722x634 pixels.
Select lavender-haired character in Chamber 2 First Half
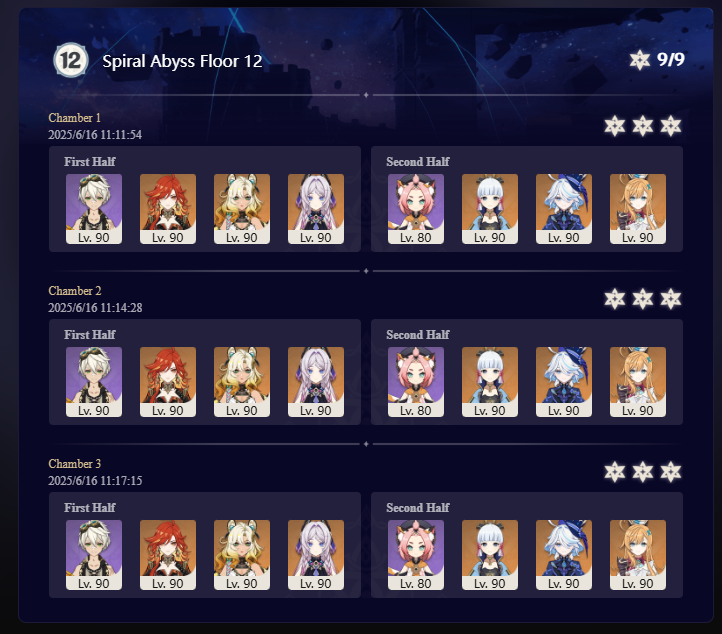pyautogui.click(x=316, y=382)
